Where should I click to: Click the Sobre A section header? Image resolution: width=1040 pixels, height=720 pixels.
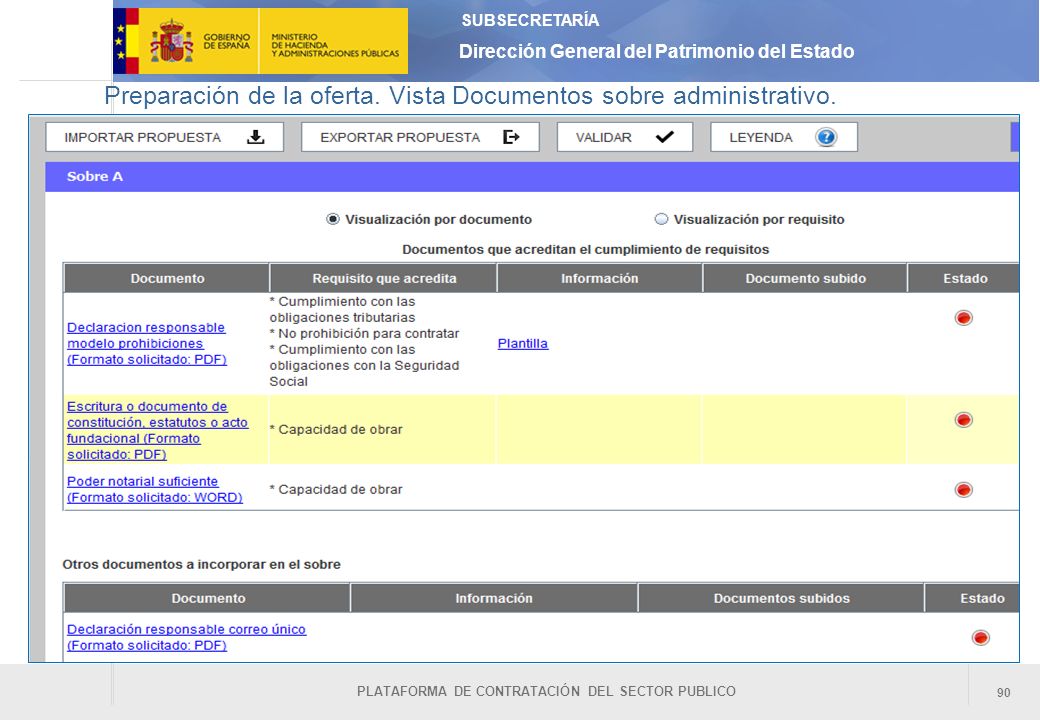pos(532,176)
